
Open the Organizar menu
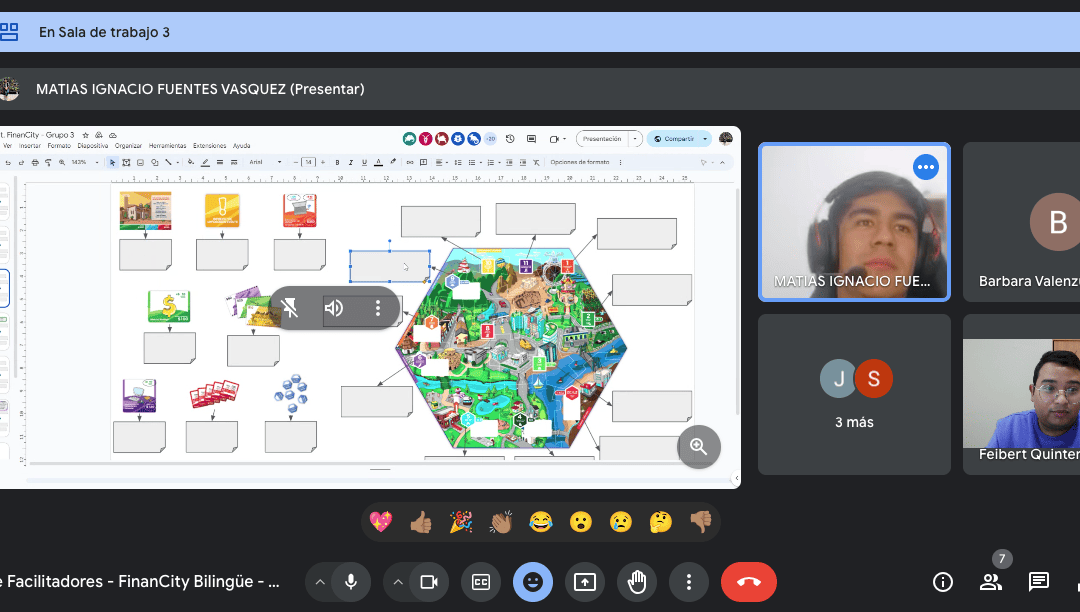coord(128,146)
